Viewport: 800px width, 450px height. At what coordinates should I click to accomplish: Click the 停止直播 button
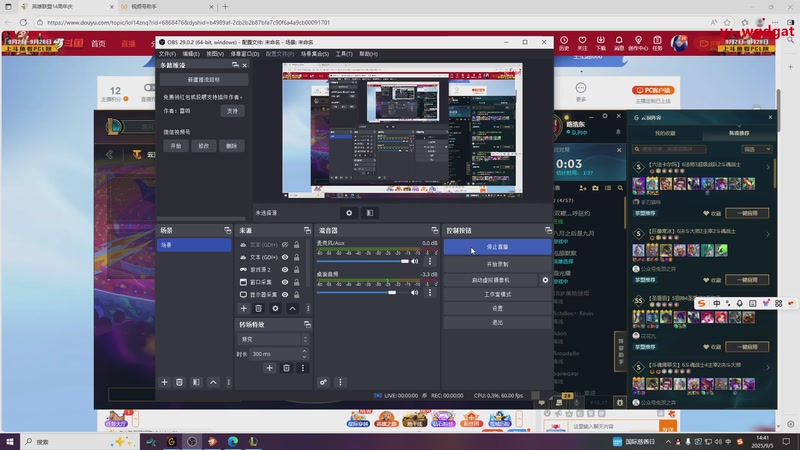497,247
